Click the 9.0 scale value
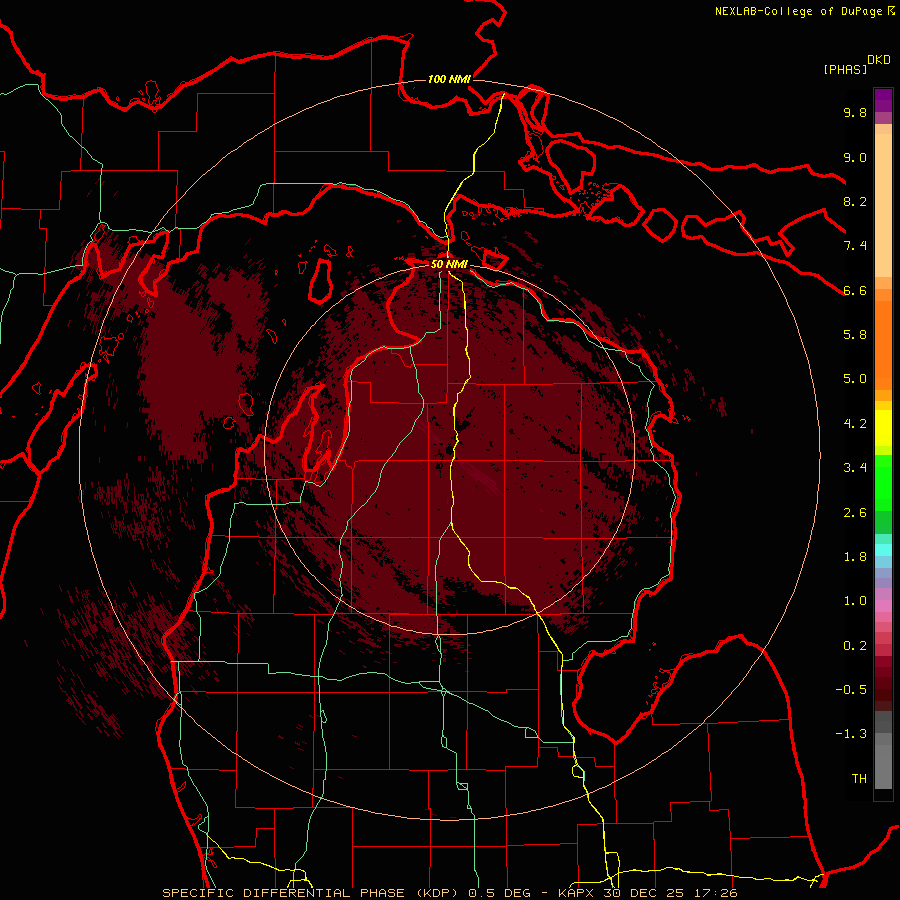The width and height of the screenshot is (900, 900). pos(855,157)
